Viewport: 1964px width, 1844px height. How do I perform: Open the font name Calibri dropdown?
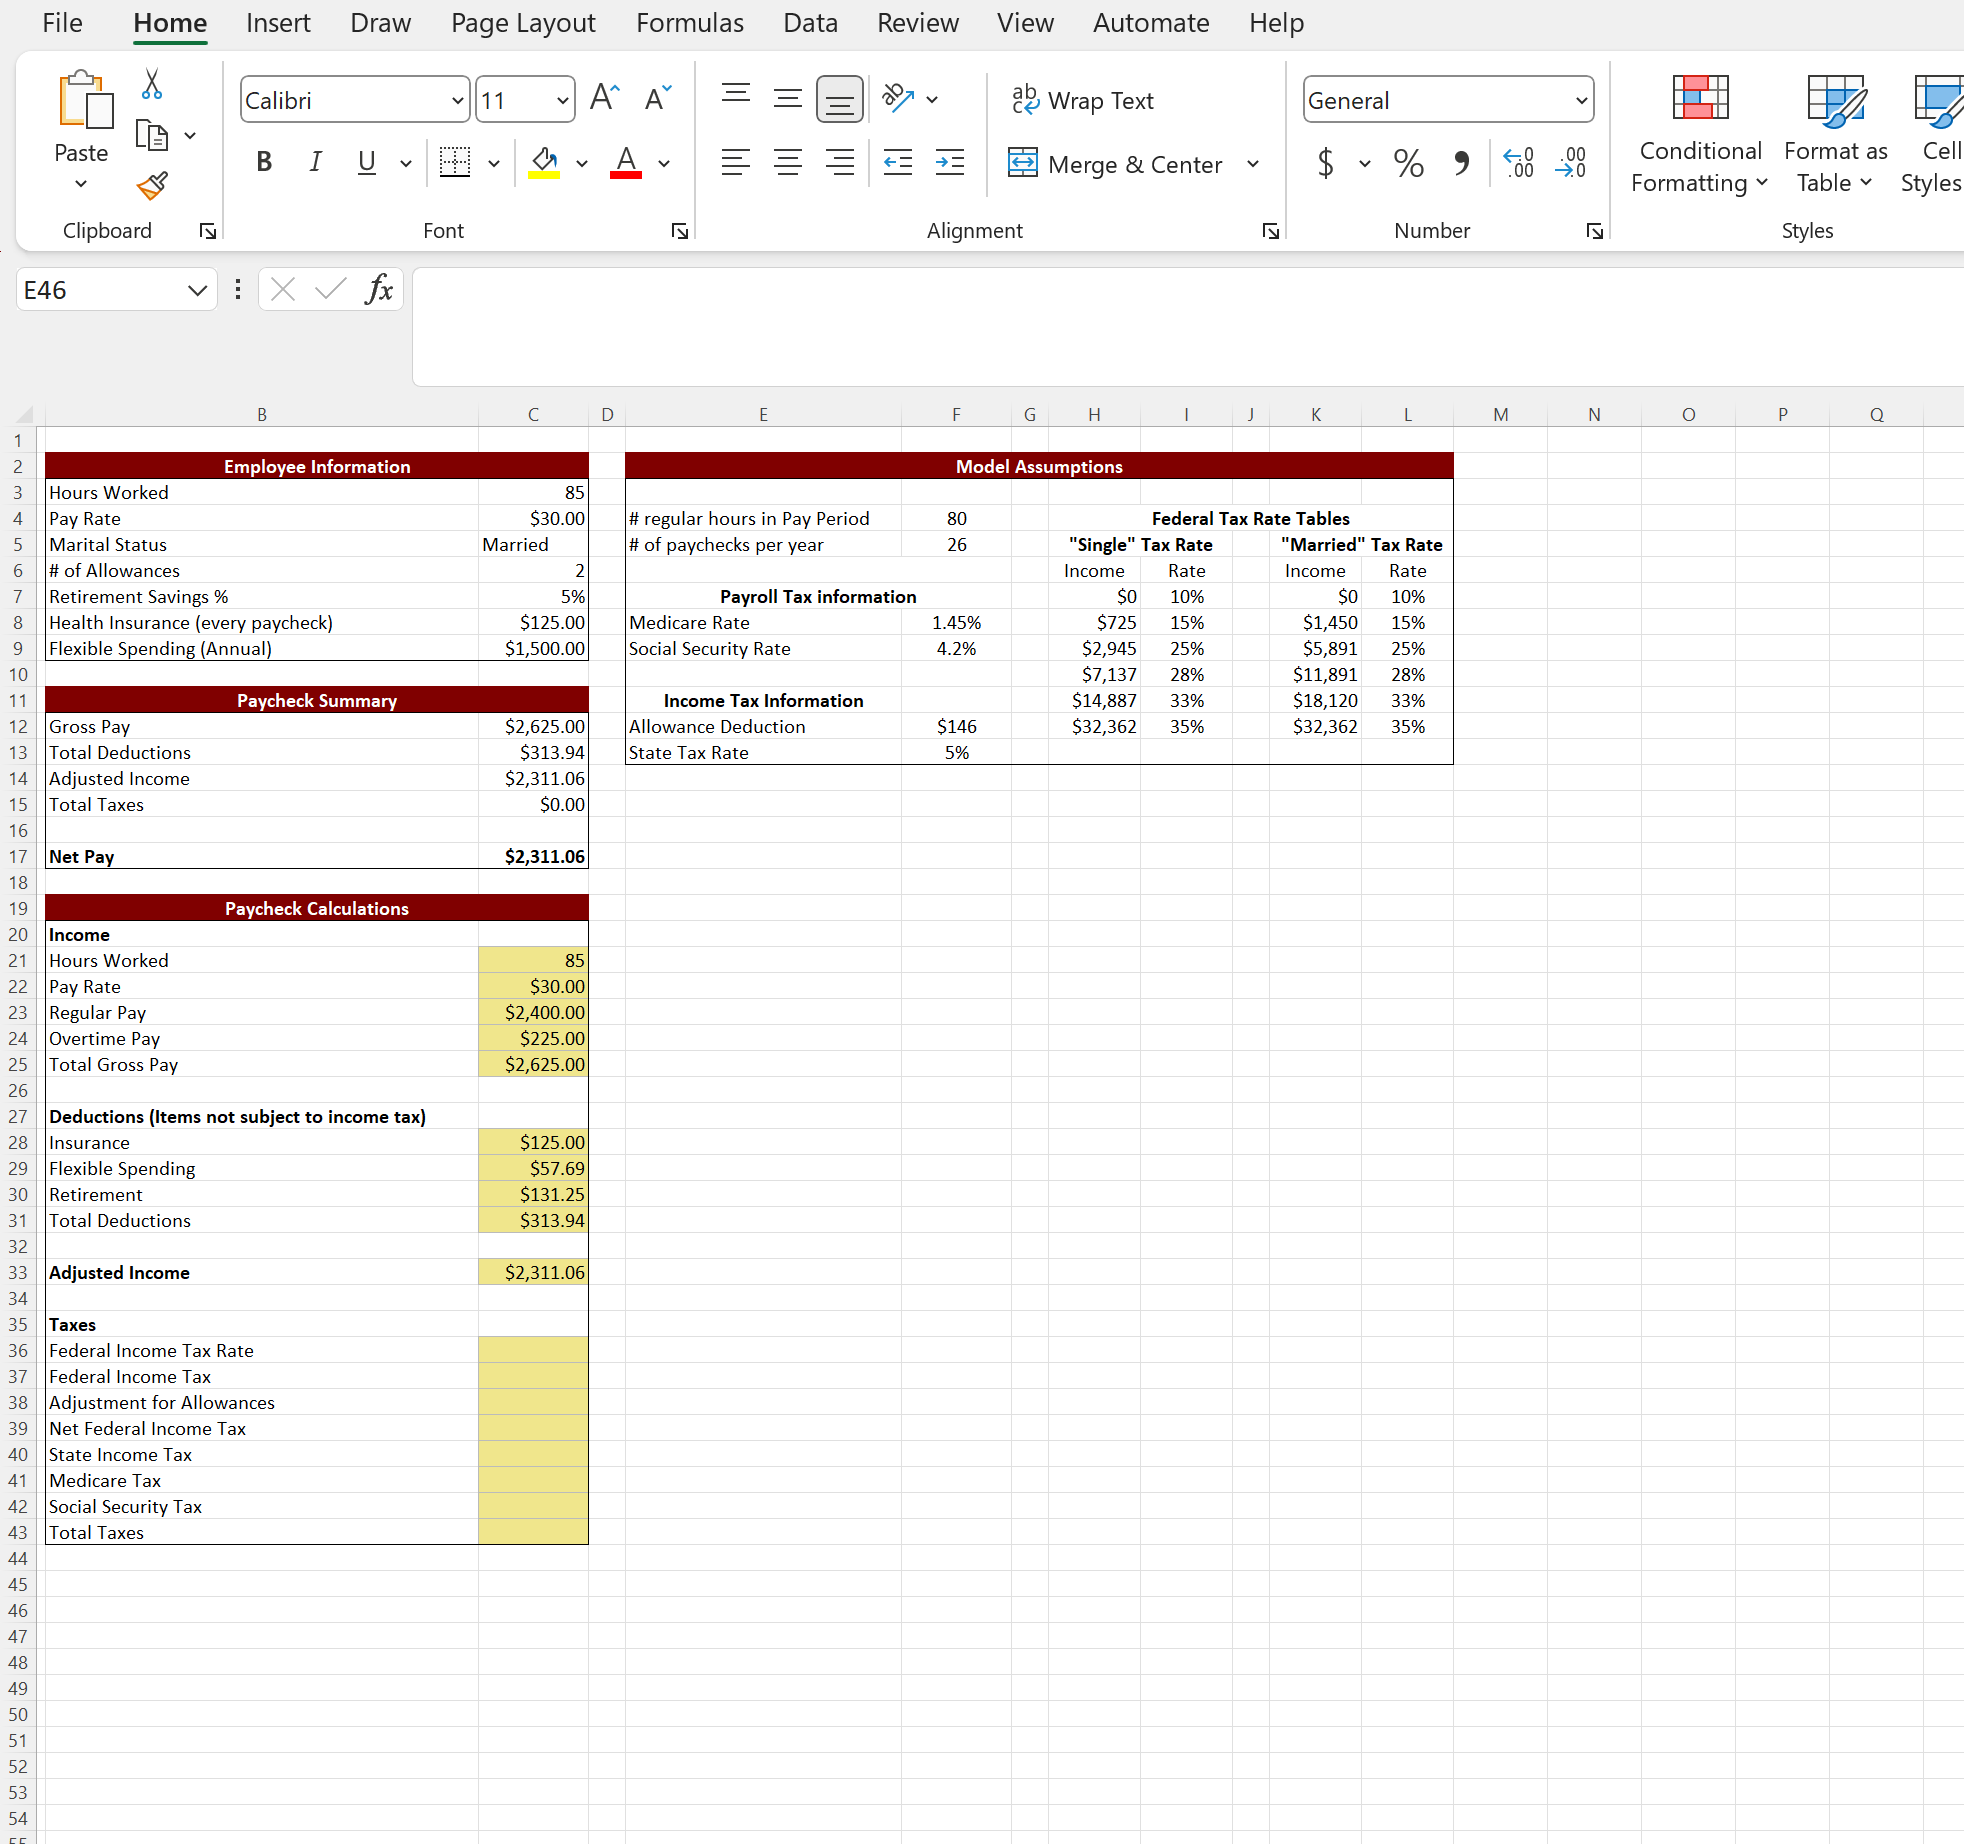coord(457,100)
